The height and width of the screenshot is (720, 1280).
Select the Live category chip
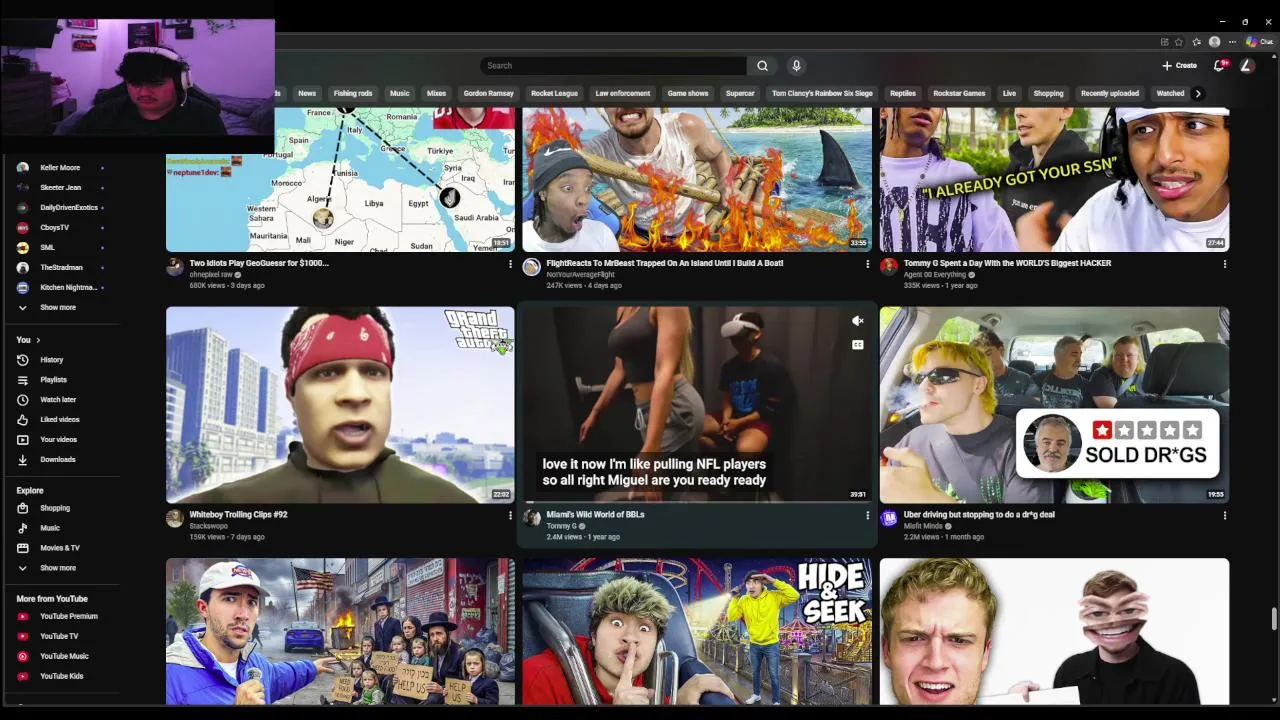click(1009, 93)
